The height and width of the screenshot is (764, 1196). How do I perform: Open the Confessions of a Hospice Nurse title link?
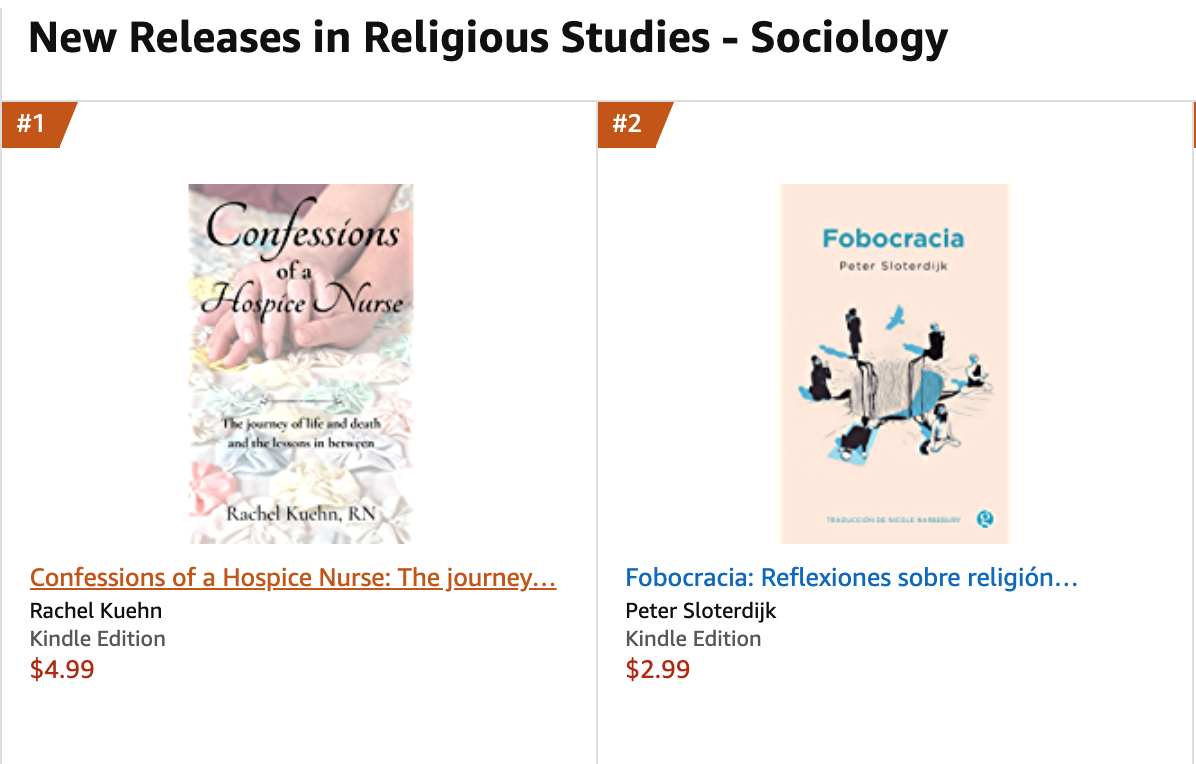(293, 577)
